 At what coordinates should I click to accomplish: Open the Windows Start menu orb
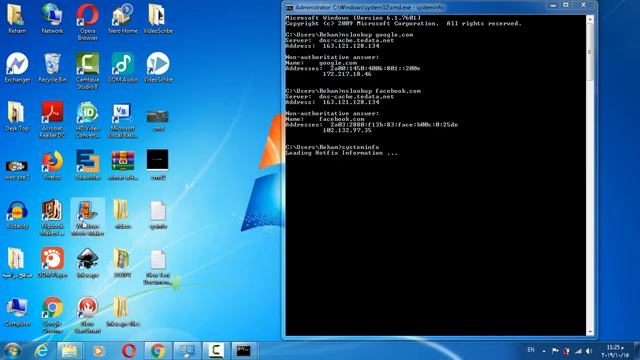tap(12, 350)
